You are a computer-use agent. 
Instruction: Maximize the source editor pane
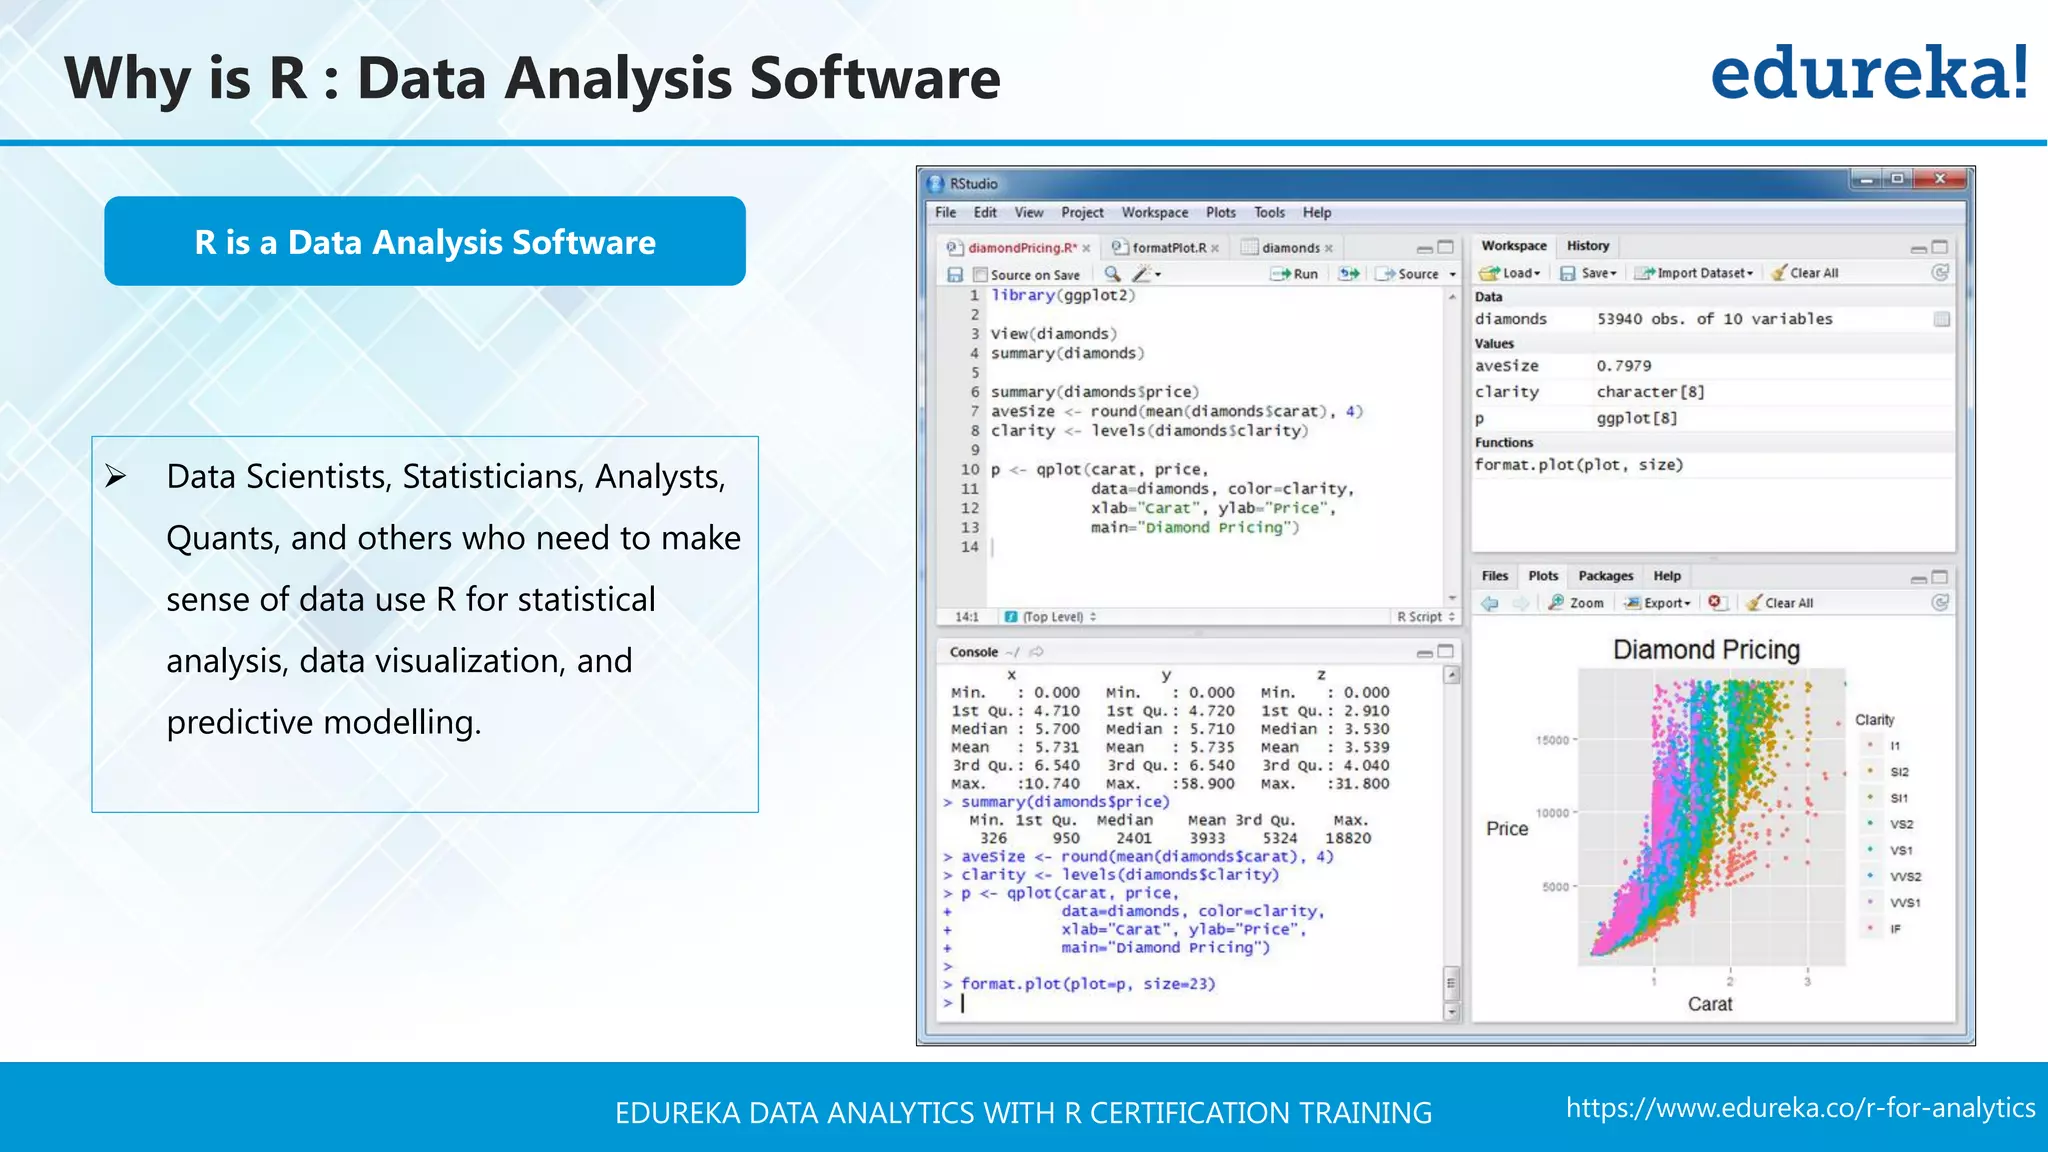(1445, 247)
